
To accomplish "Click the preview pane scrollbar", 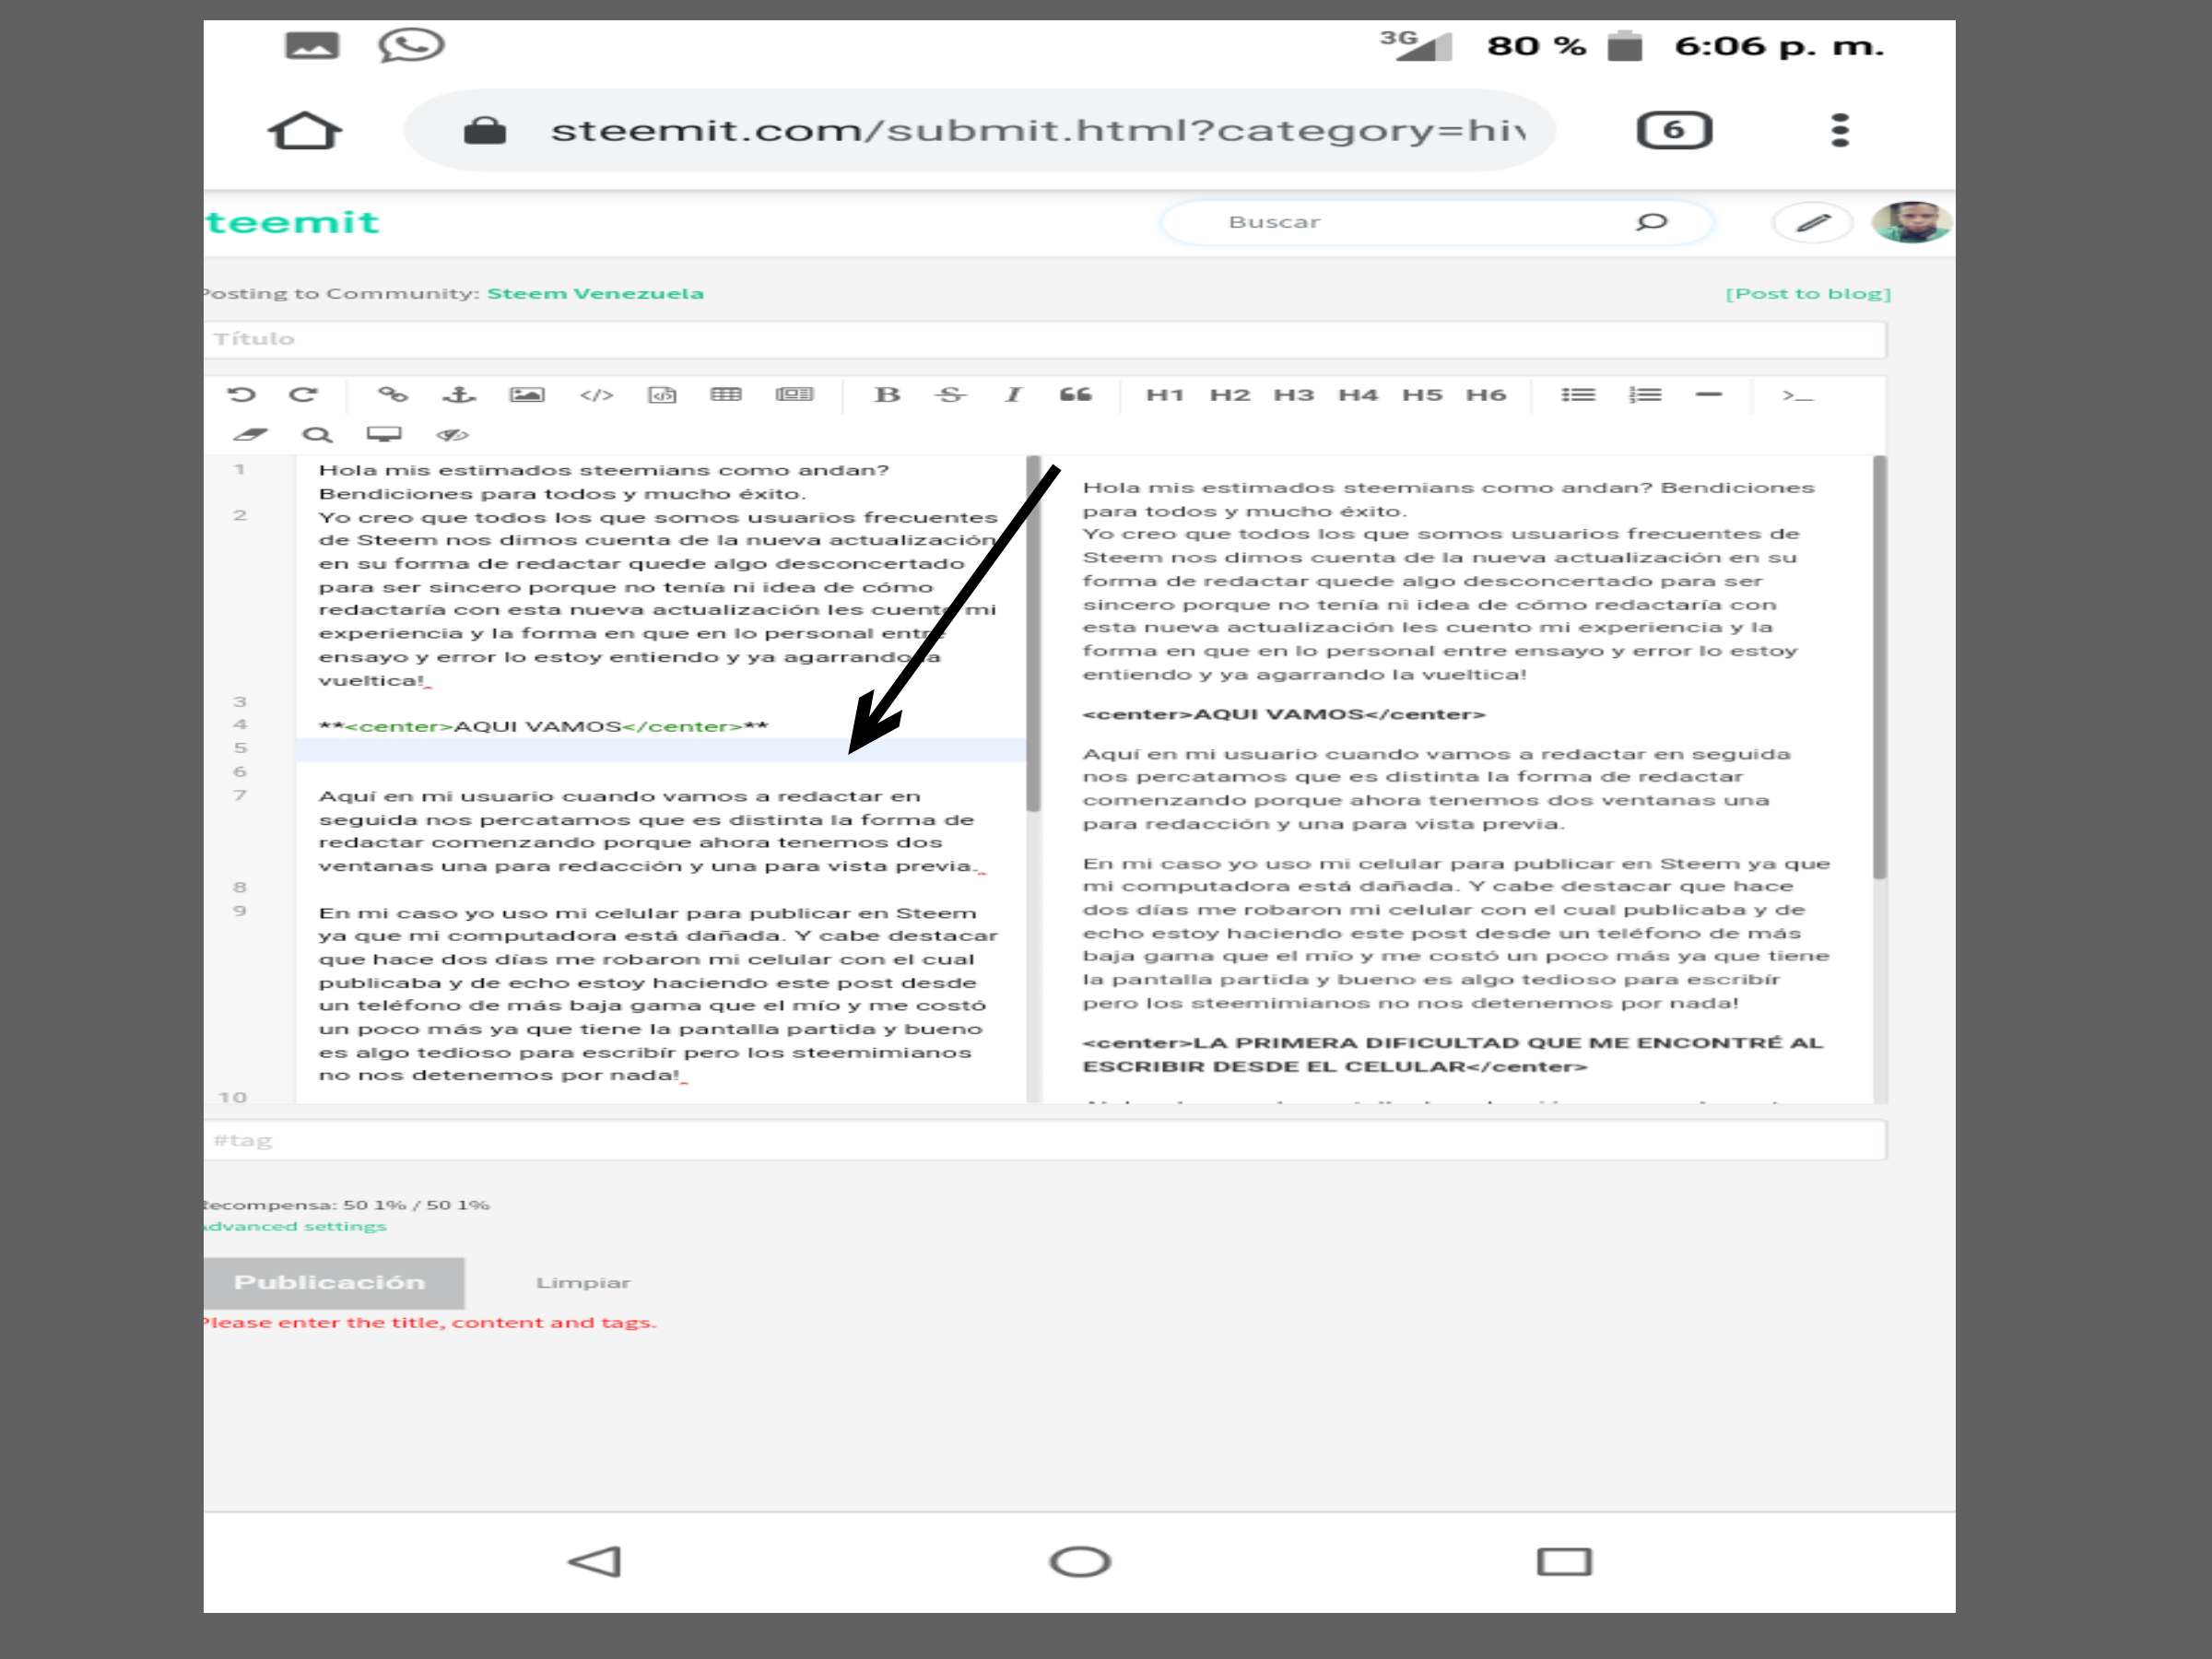I will click(x=1879, y=668).
